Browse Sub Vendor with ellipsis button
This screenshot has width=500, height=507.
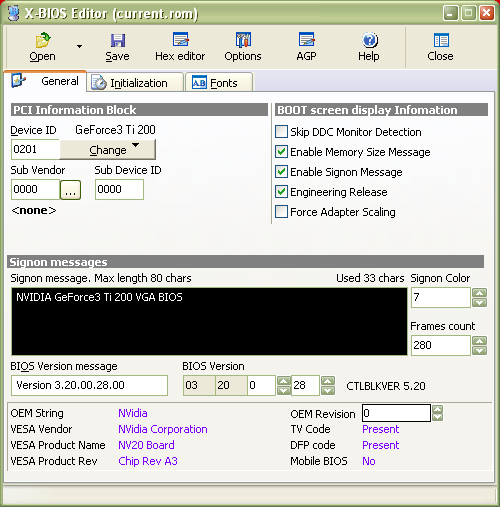point(70,190)
